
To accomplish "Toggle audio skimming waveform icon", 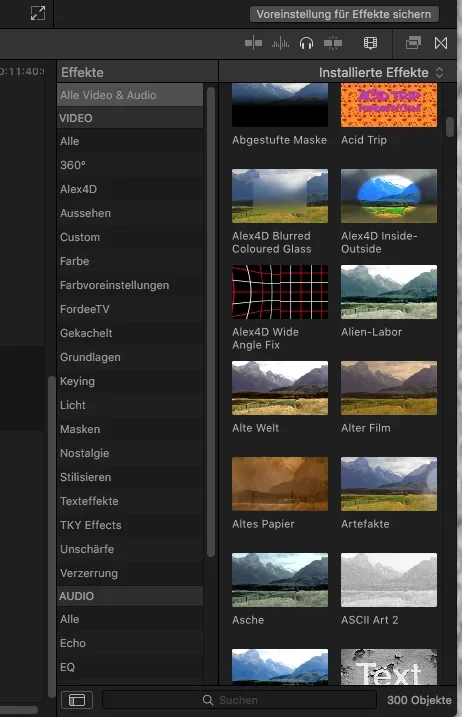I will [280, 43].
